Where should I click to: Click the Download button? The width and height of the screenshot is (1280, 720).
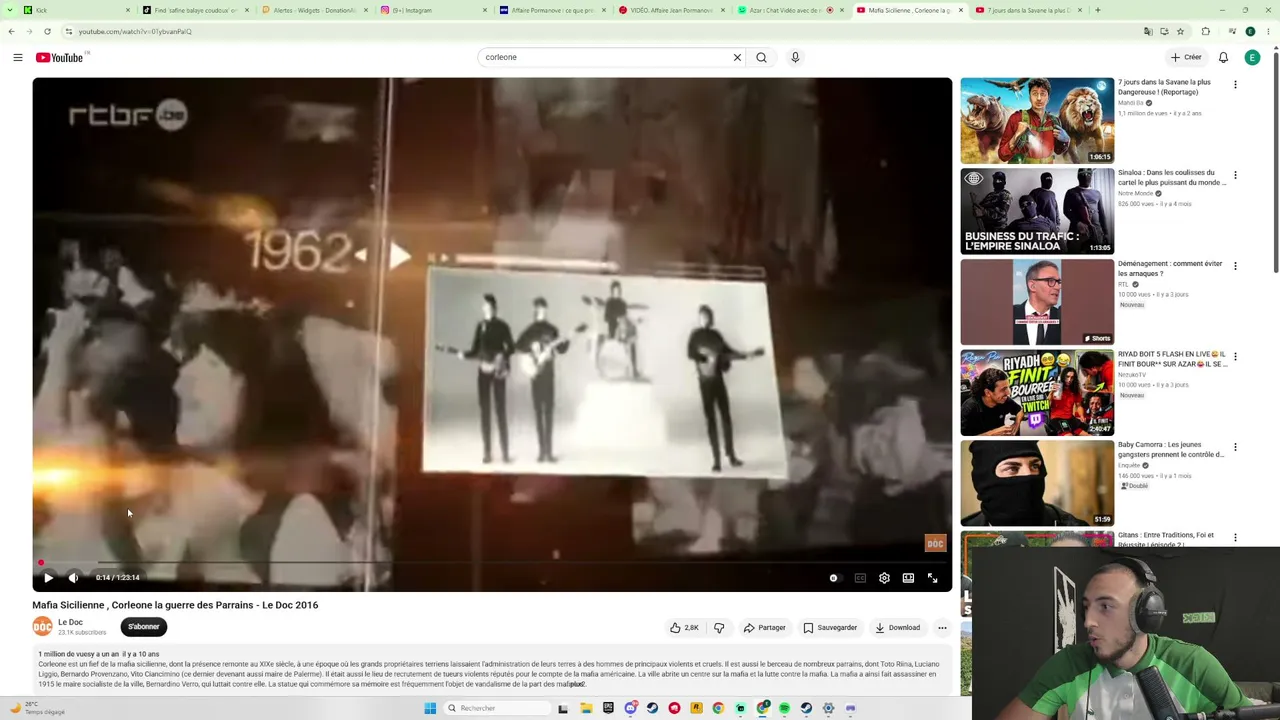coord(897,628)
